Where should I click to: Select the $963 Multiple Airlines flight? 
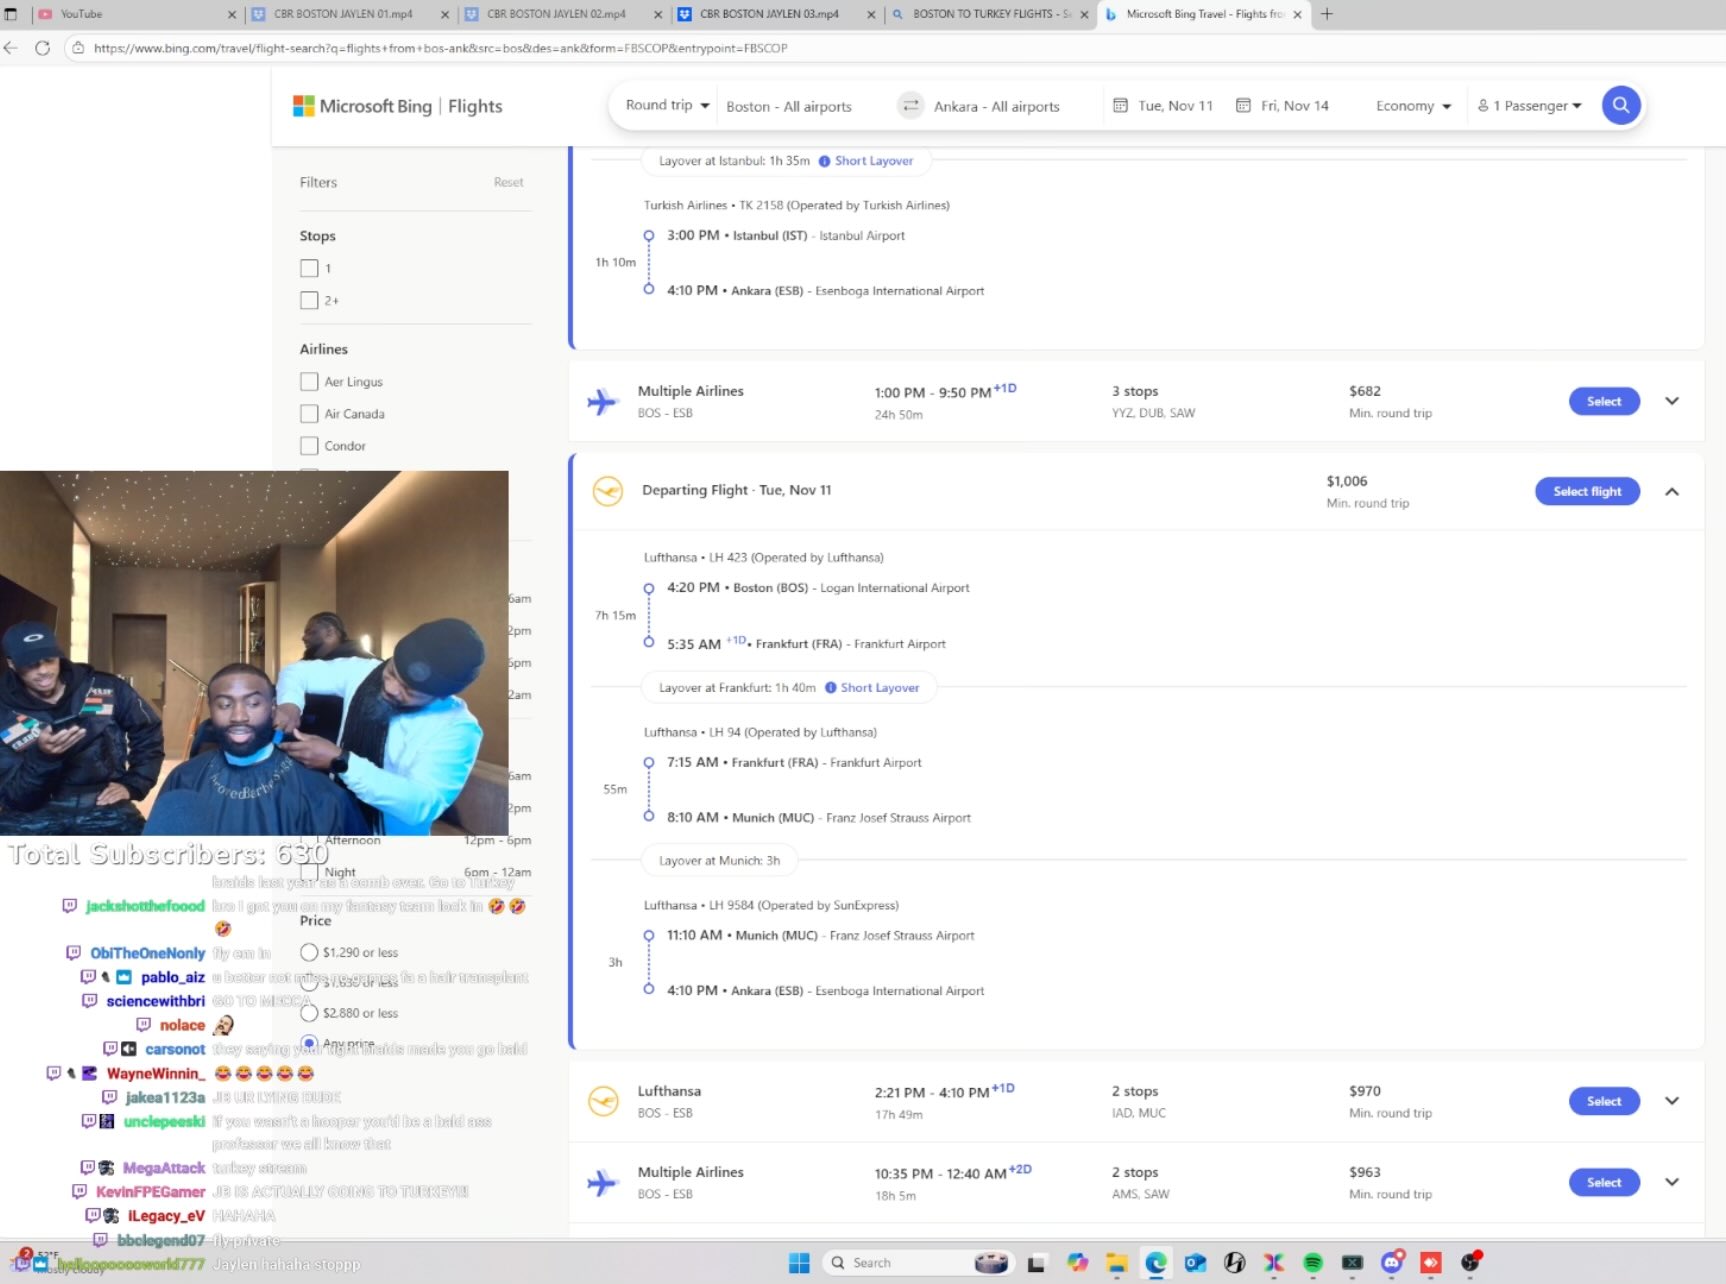point(1604,1182)
